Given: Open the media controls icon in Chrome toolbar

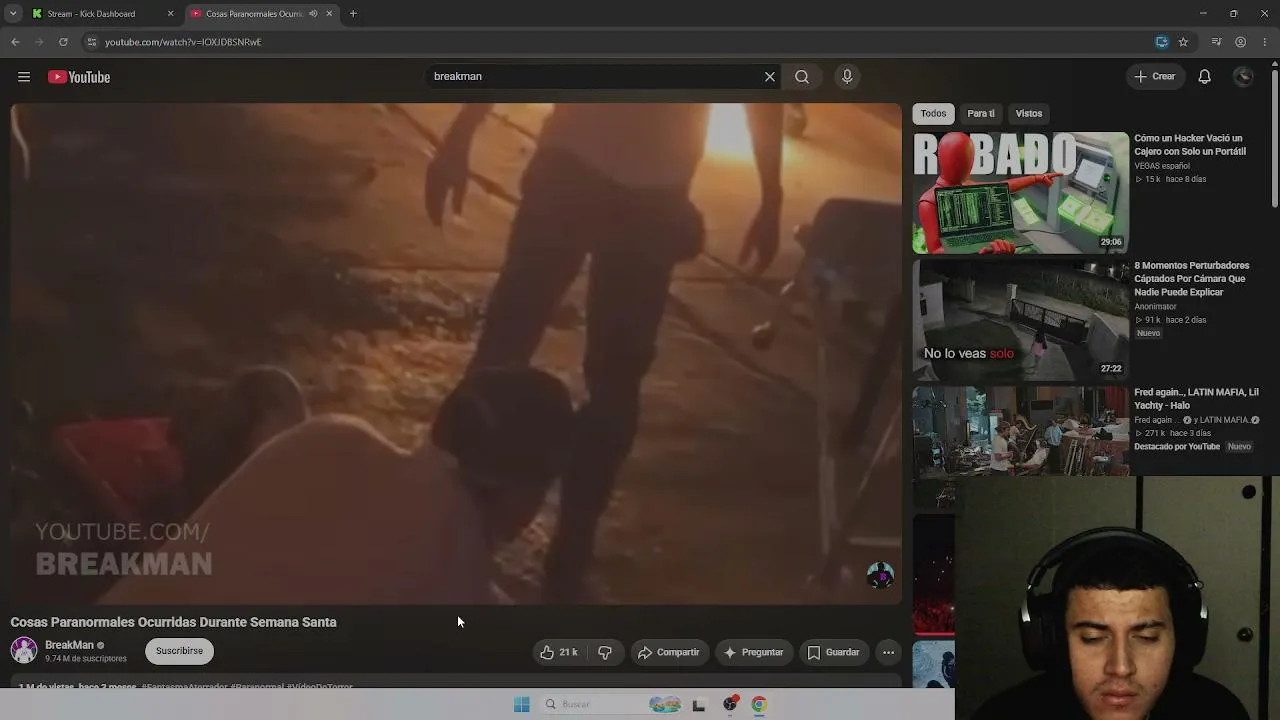Looking at the screenshot, I should (1216, 42).
